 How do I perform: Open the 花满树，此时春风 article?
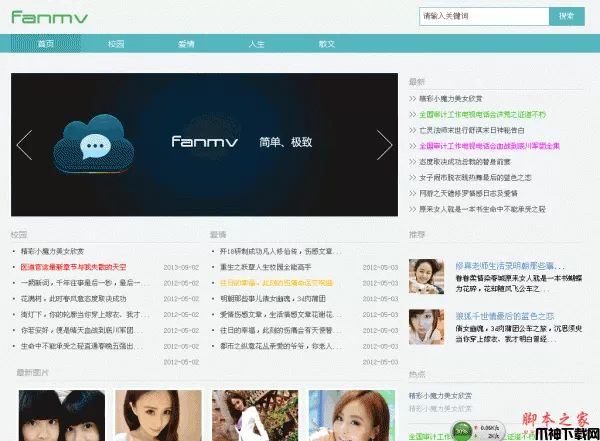coord(73,299)
